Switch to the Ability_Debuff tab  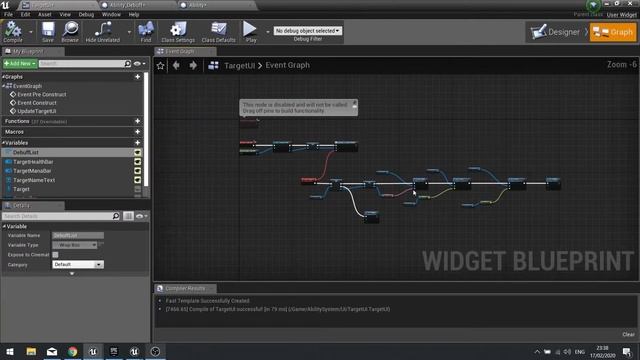127,5
